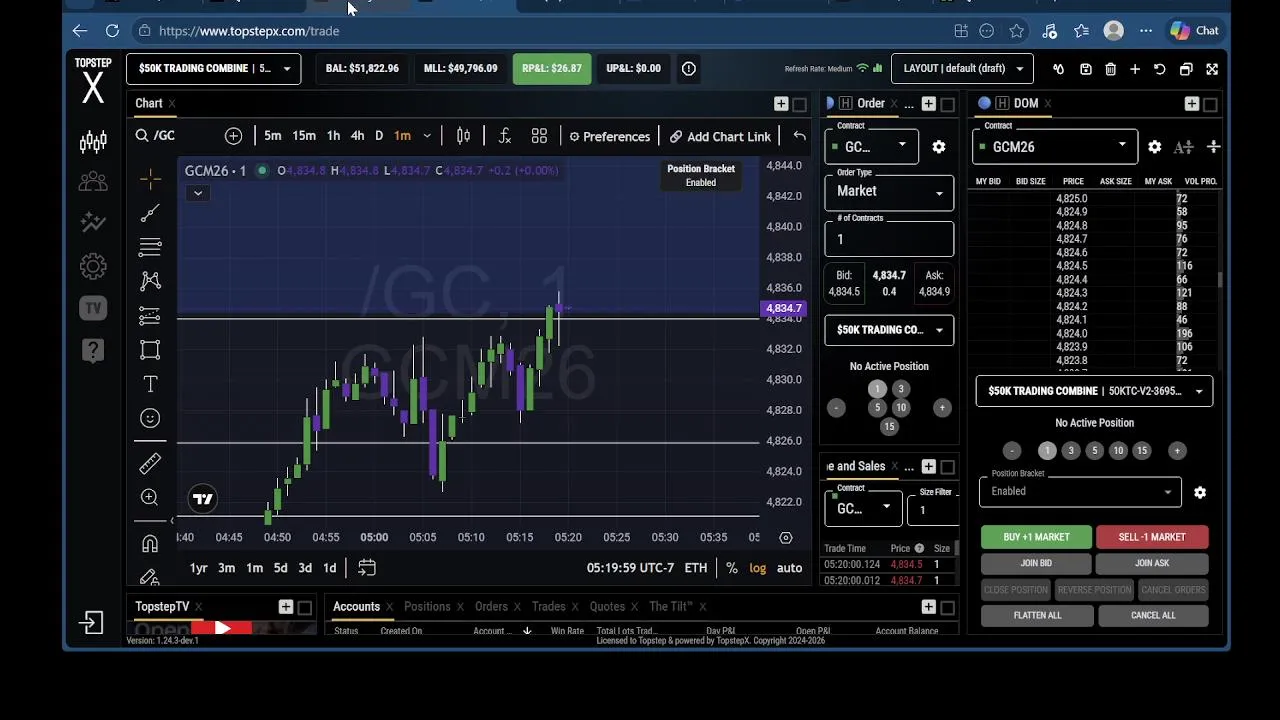Select the trend line drawing tool
The image size is (1280, 720).
coord(150,213)
